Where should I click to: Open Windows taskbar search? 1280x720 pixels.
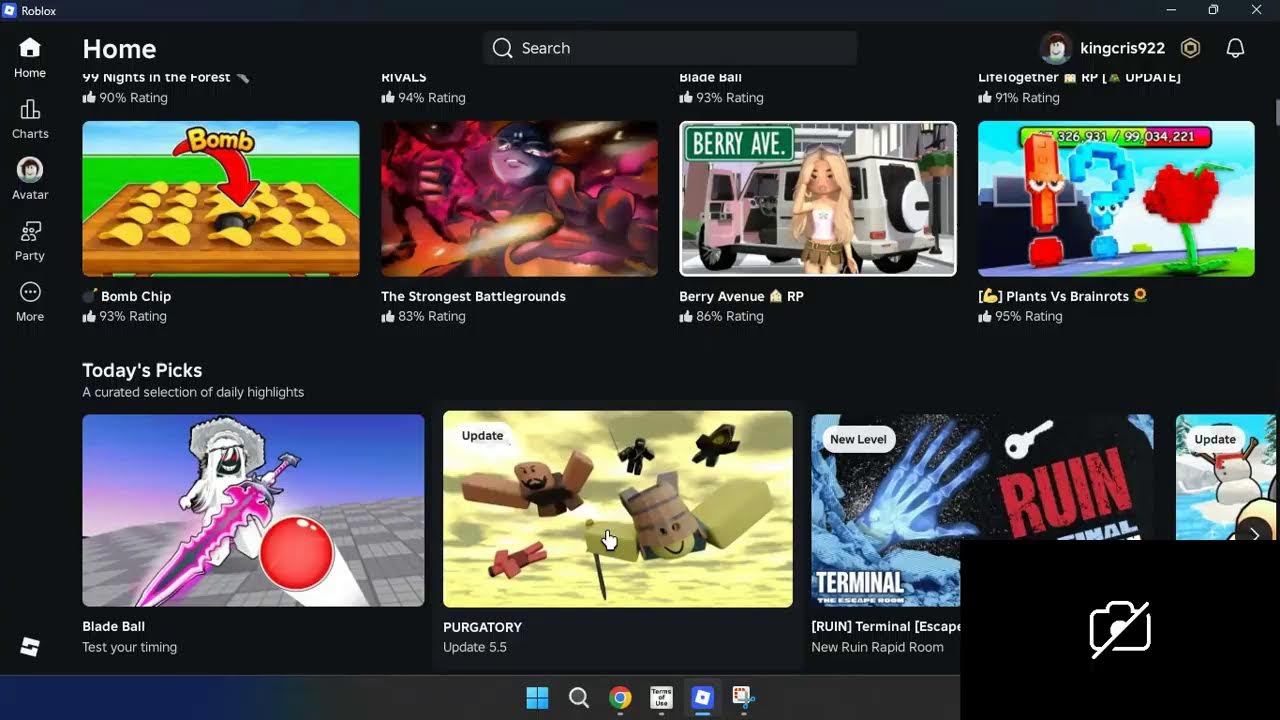[578, 697]
